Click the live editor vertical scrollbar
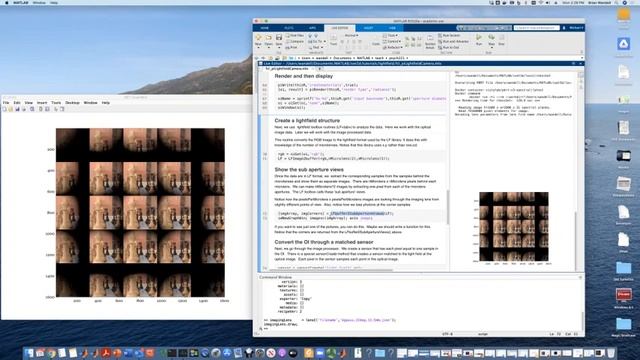The image size is (640, 360). tap(448, 207)
